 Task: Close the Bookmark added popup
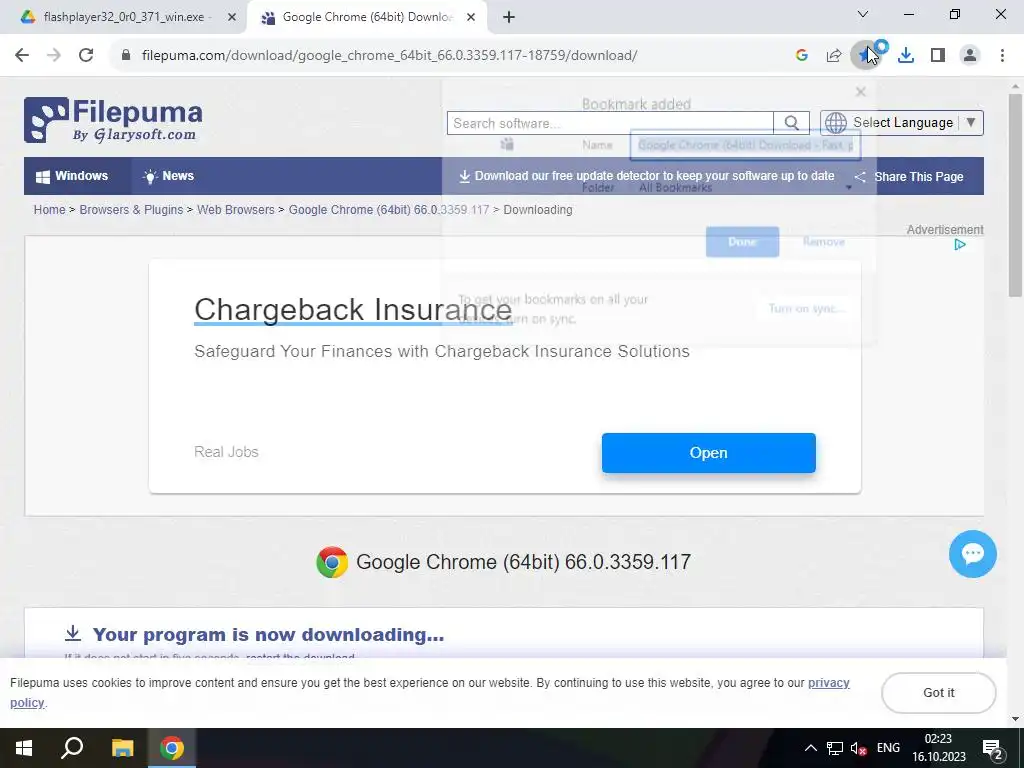861,92
